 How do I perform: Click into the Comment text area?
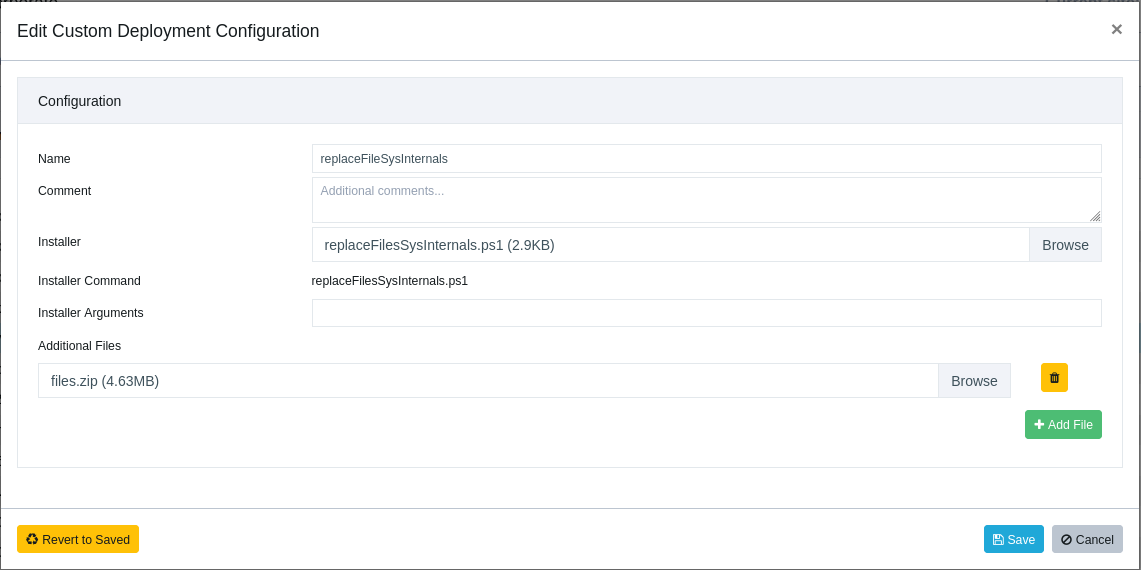[x=707, y=199]
